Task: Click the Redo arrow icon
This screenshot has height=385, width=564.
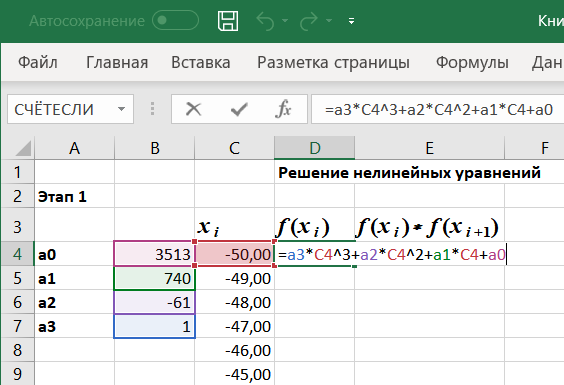Action: tap(309, 21)
